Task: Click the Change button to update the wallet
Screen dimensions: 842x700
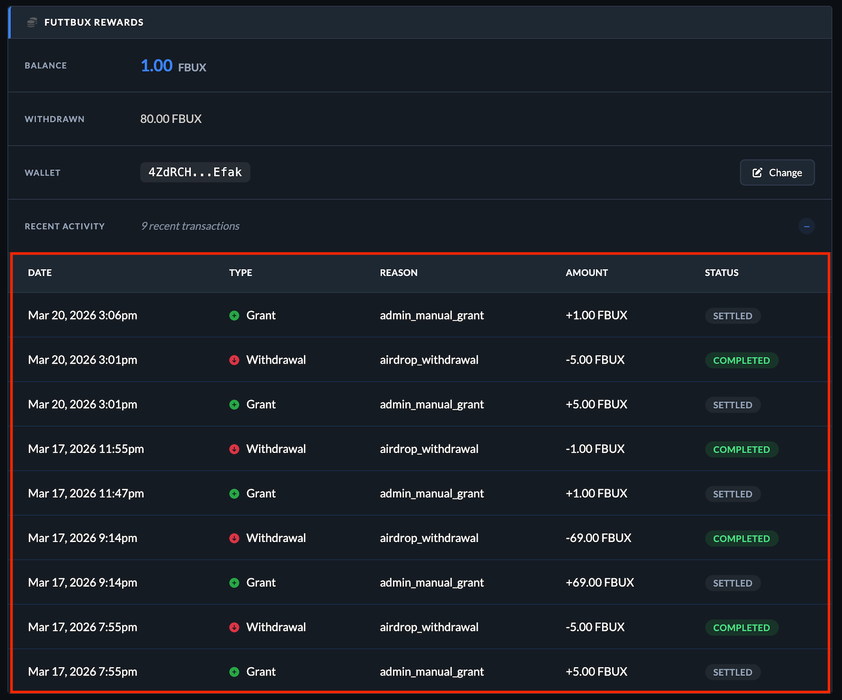Action: coord(777,172)
